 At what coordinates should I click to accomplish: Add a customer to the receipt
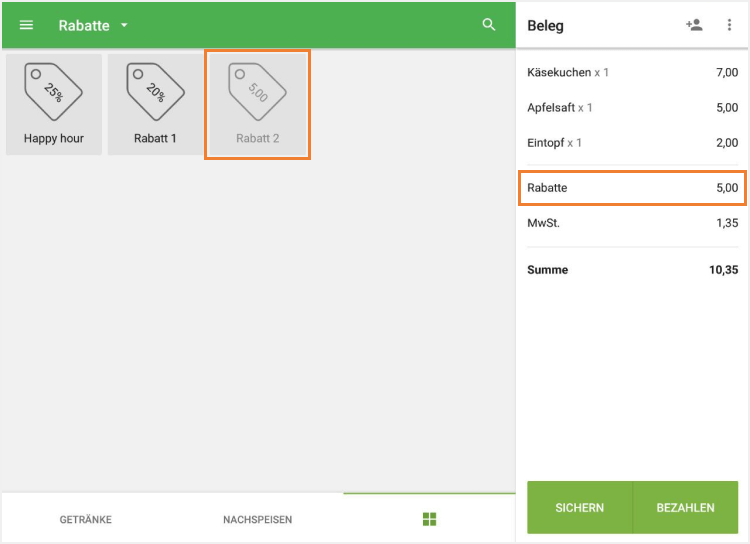pos(694,25)
